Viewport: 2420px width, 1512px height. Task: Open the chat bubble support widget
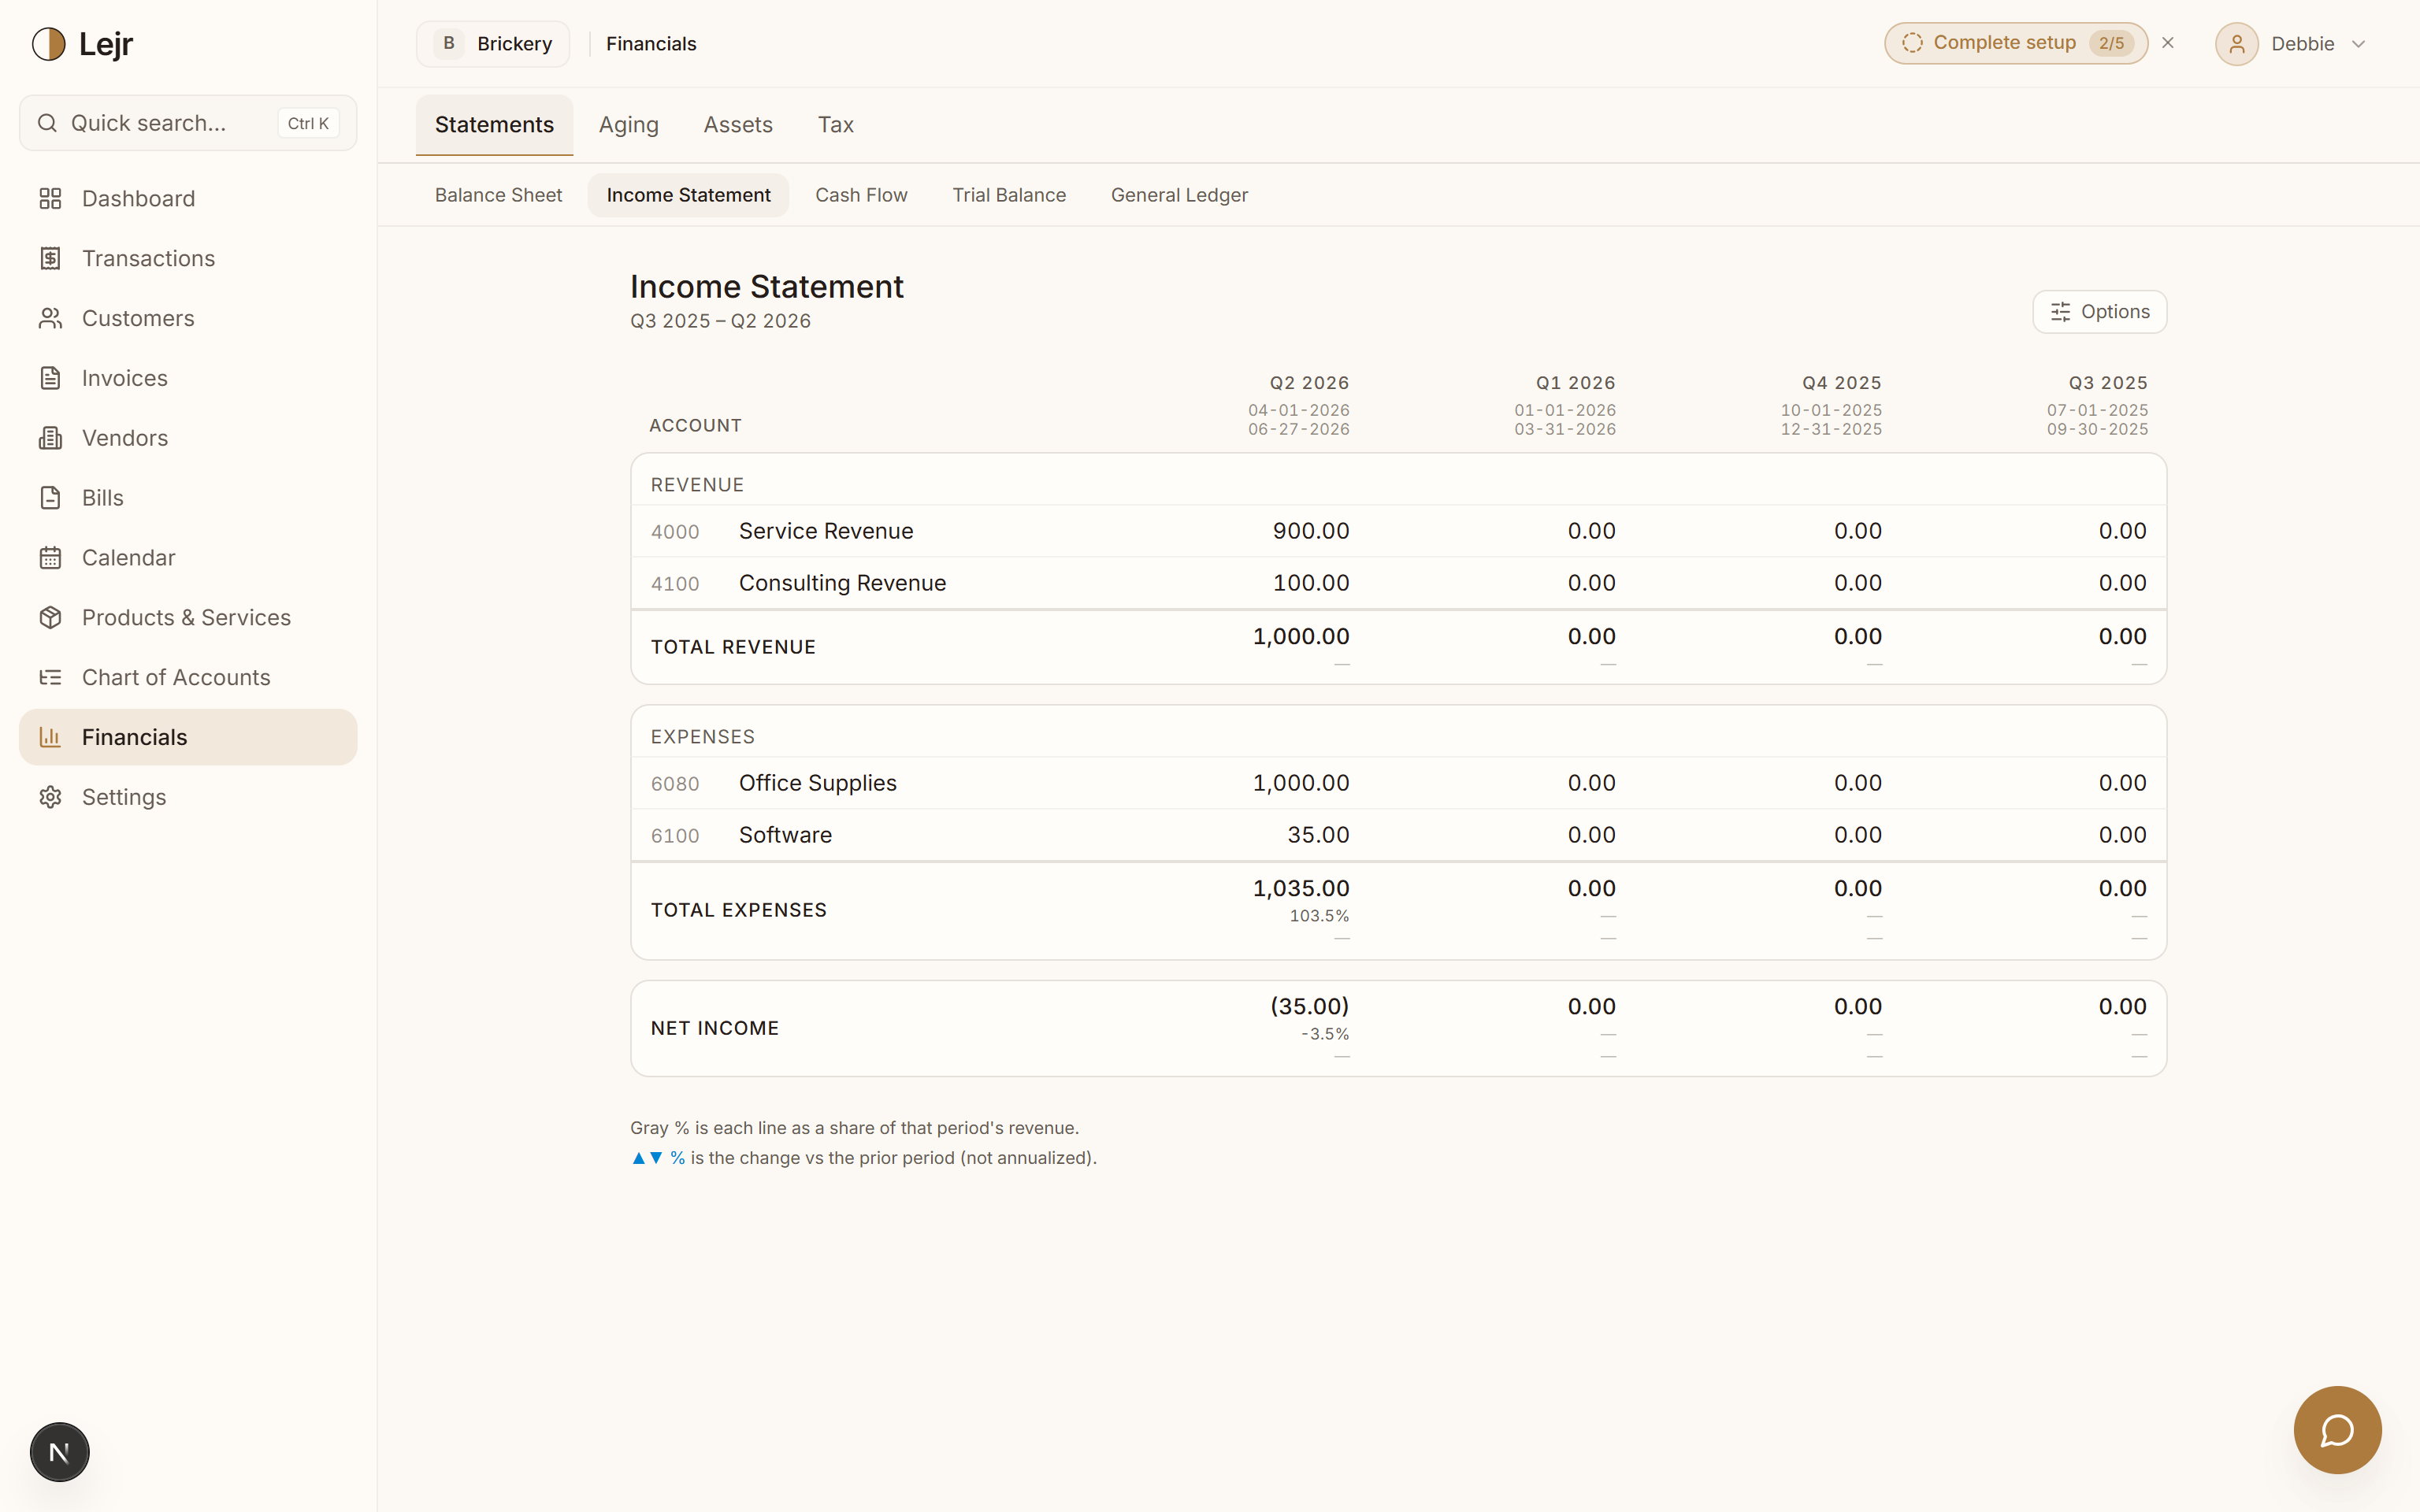(x=2337, y=1429)
